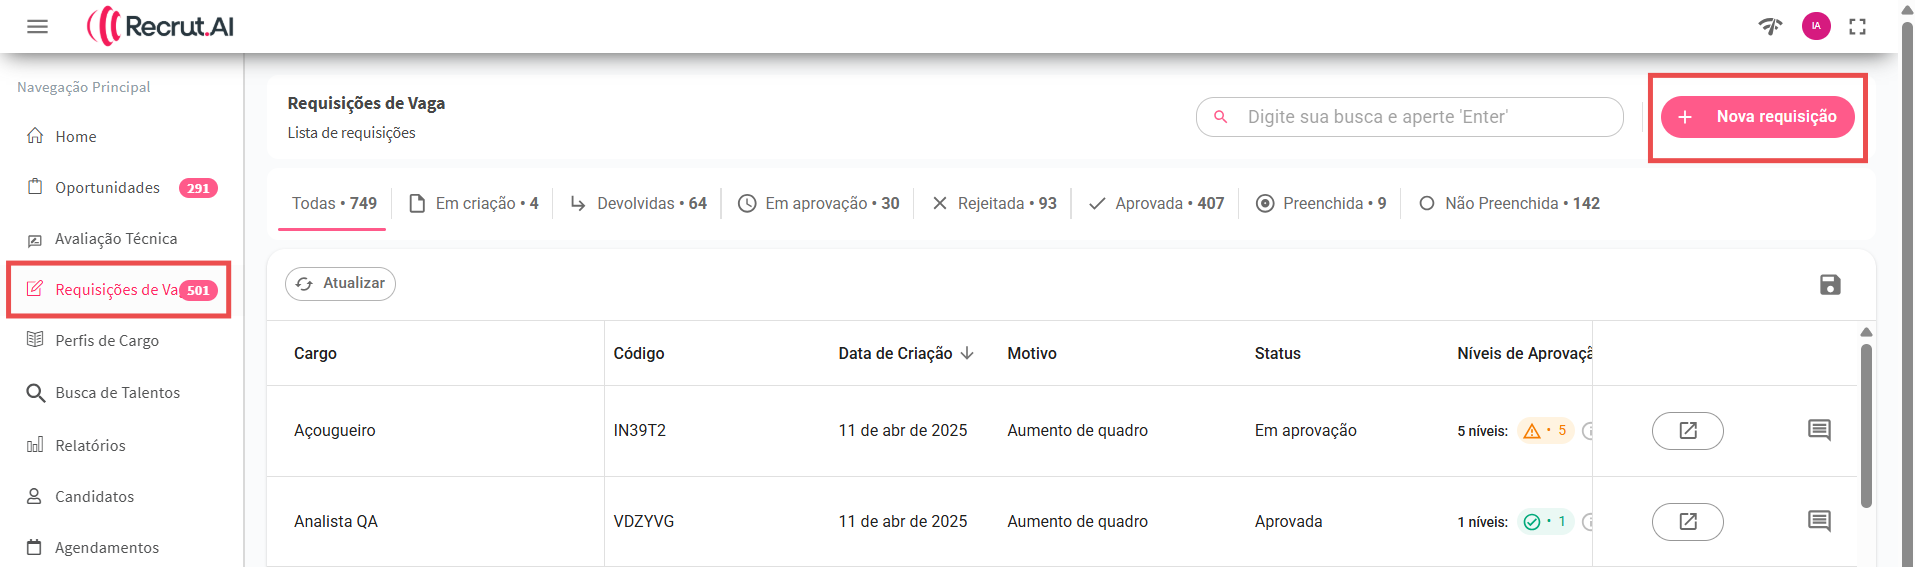Go to Busca de Talentos in sidebar
1915x567 pixels.
117,393
